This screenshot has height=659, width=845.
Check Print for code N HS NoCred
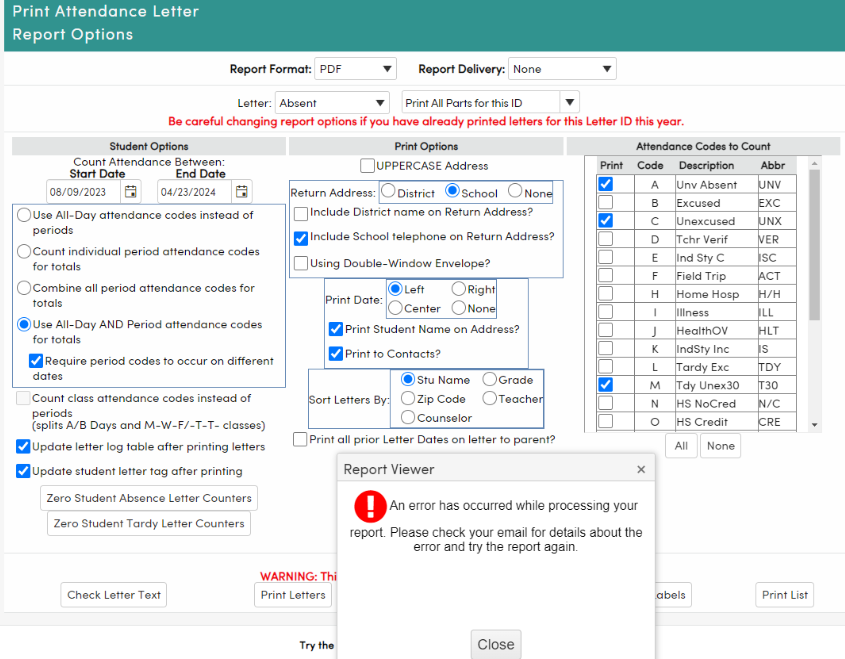click(x=606, y=403)
